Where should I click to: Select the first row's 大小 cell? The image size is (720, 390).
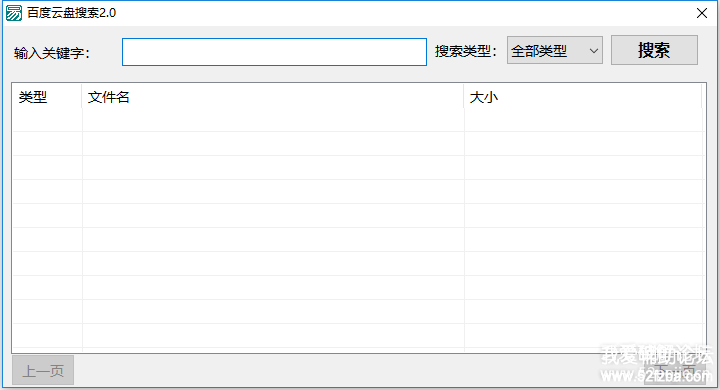585,120
